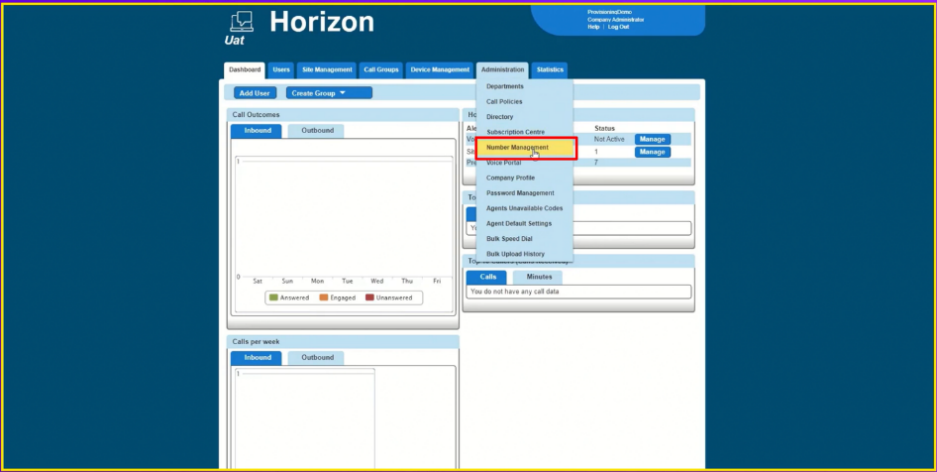Image resolution: width=937 pixels, height=472 pixels.
Task: Click the orange Engaged legend swatch
Action: pyautogui.click(x=324, y=298)
